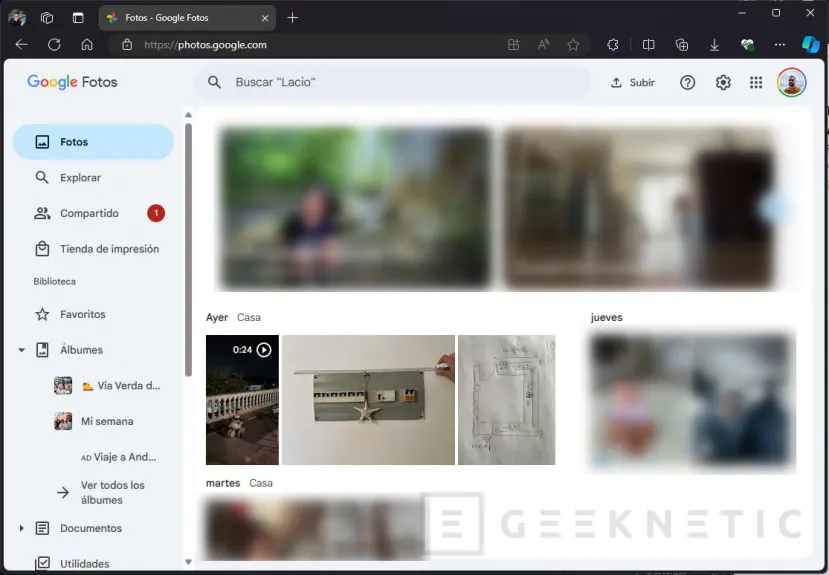Open the 0:24 video thumbnail

click(242, 400)
